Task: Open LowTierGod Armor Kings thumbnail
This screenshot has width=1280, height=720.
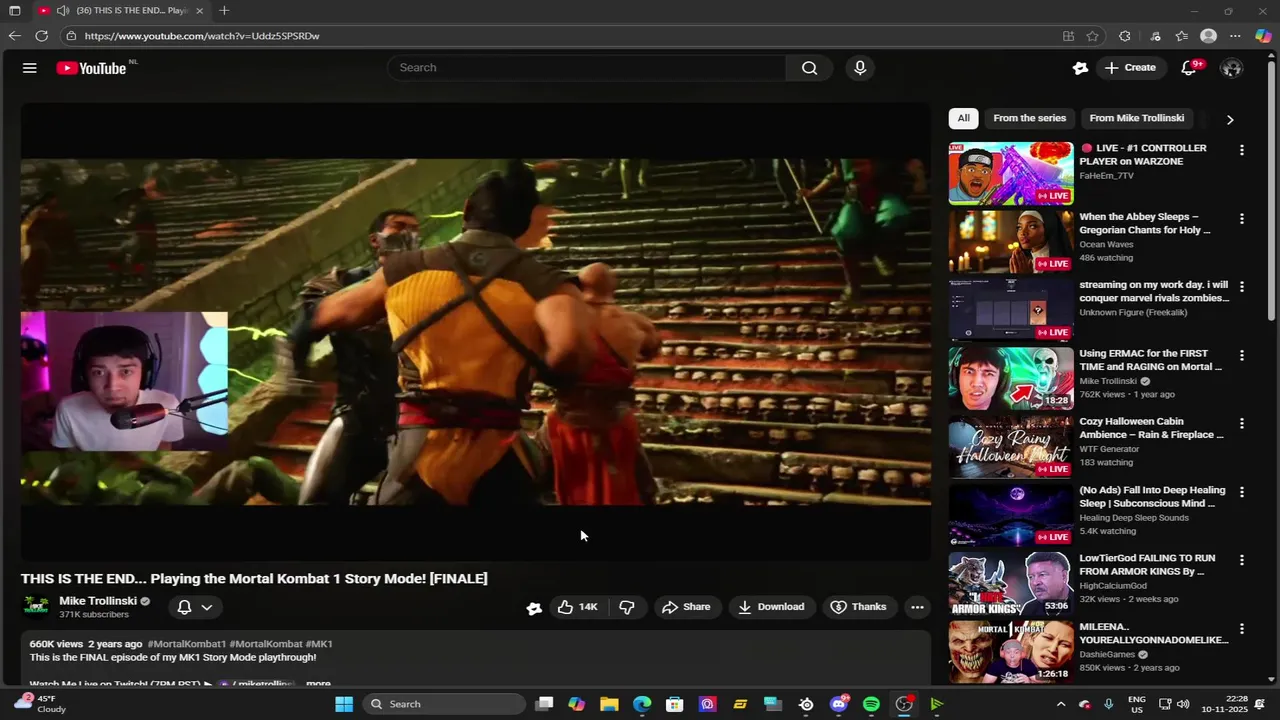Action: click(x=1011, y=583)
